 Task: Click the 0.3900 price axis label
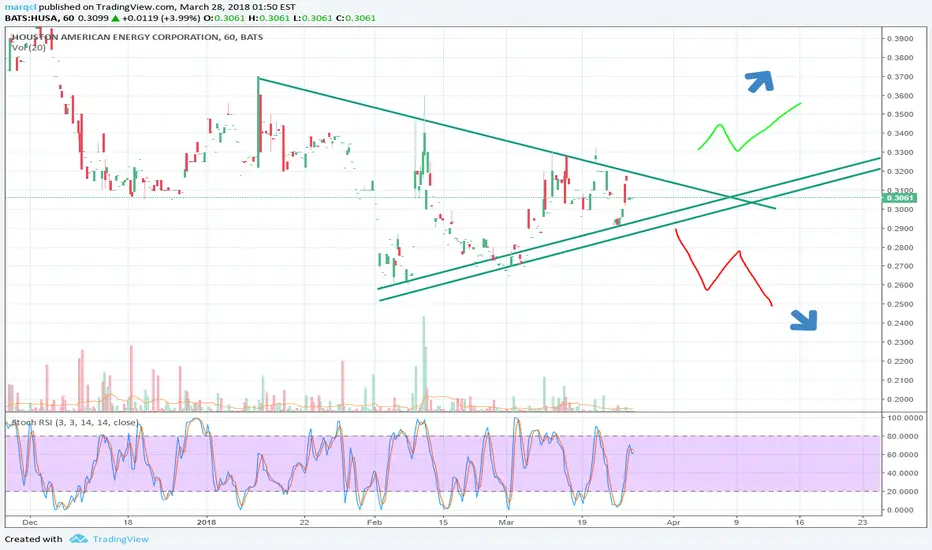coord(900,39)
